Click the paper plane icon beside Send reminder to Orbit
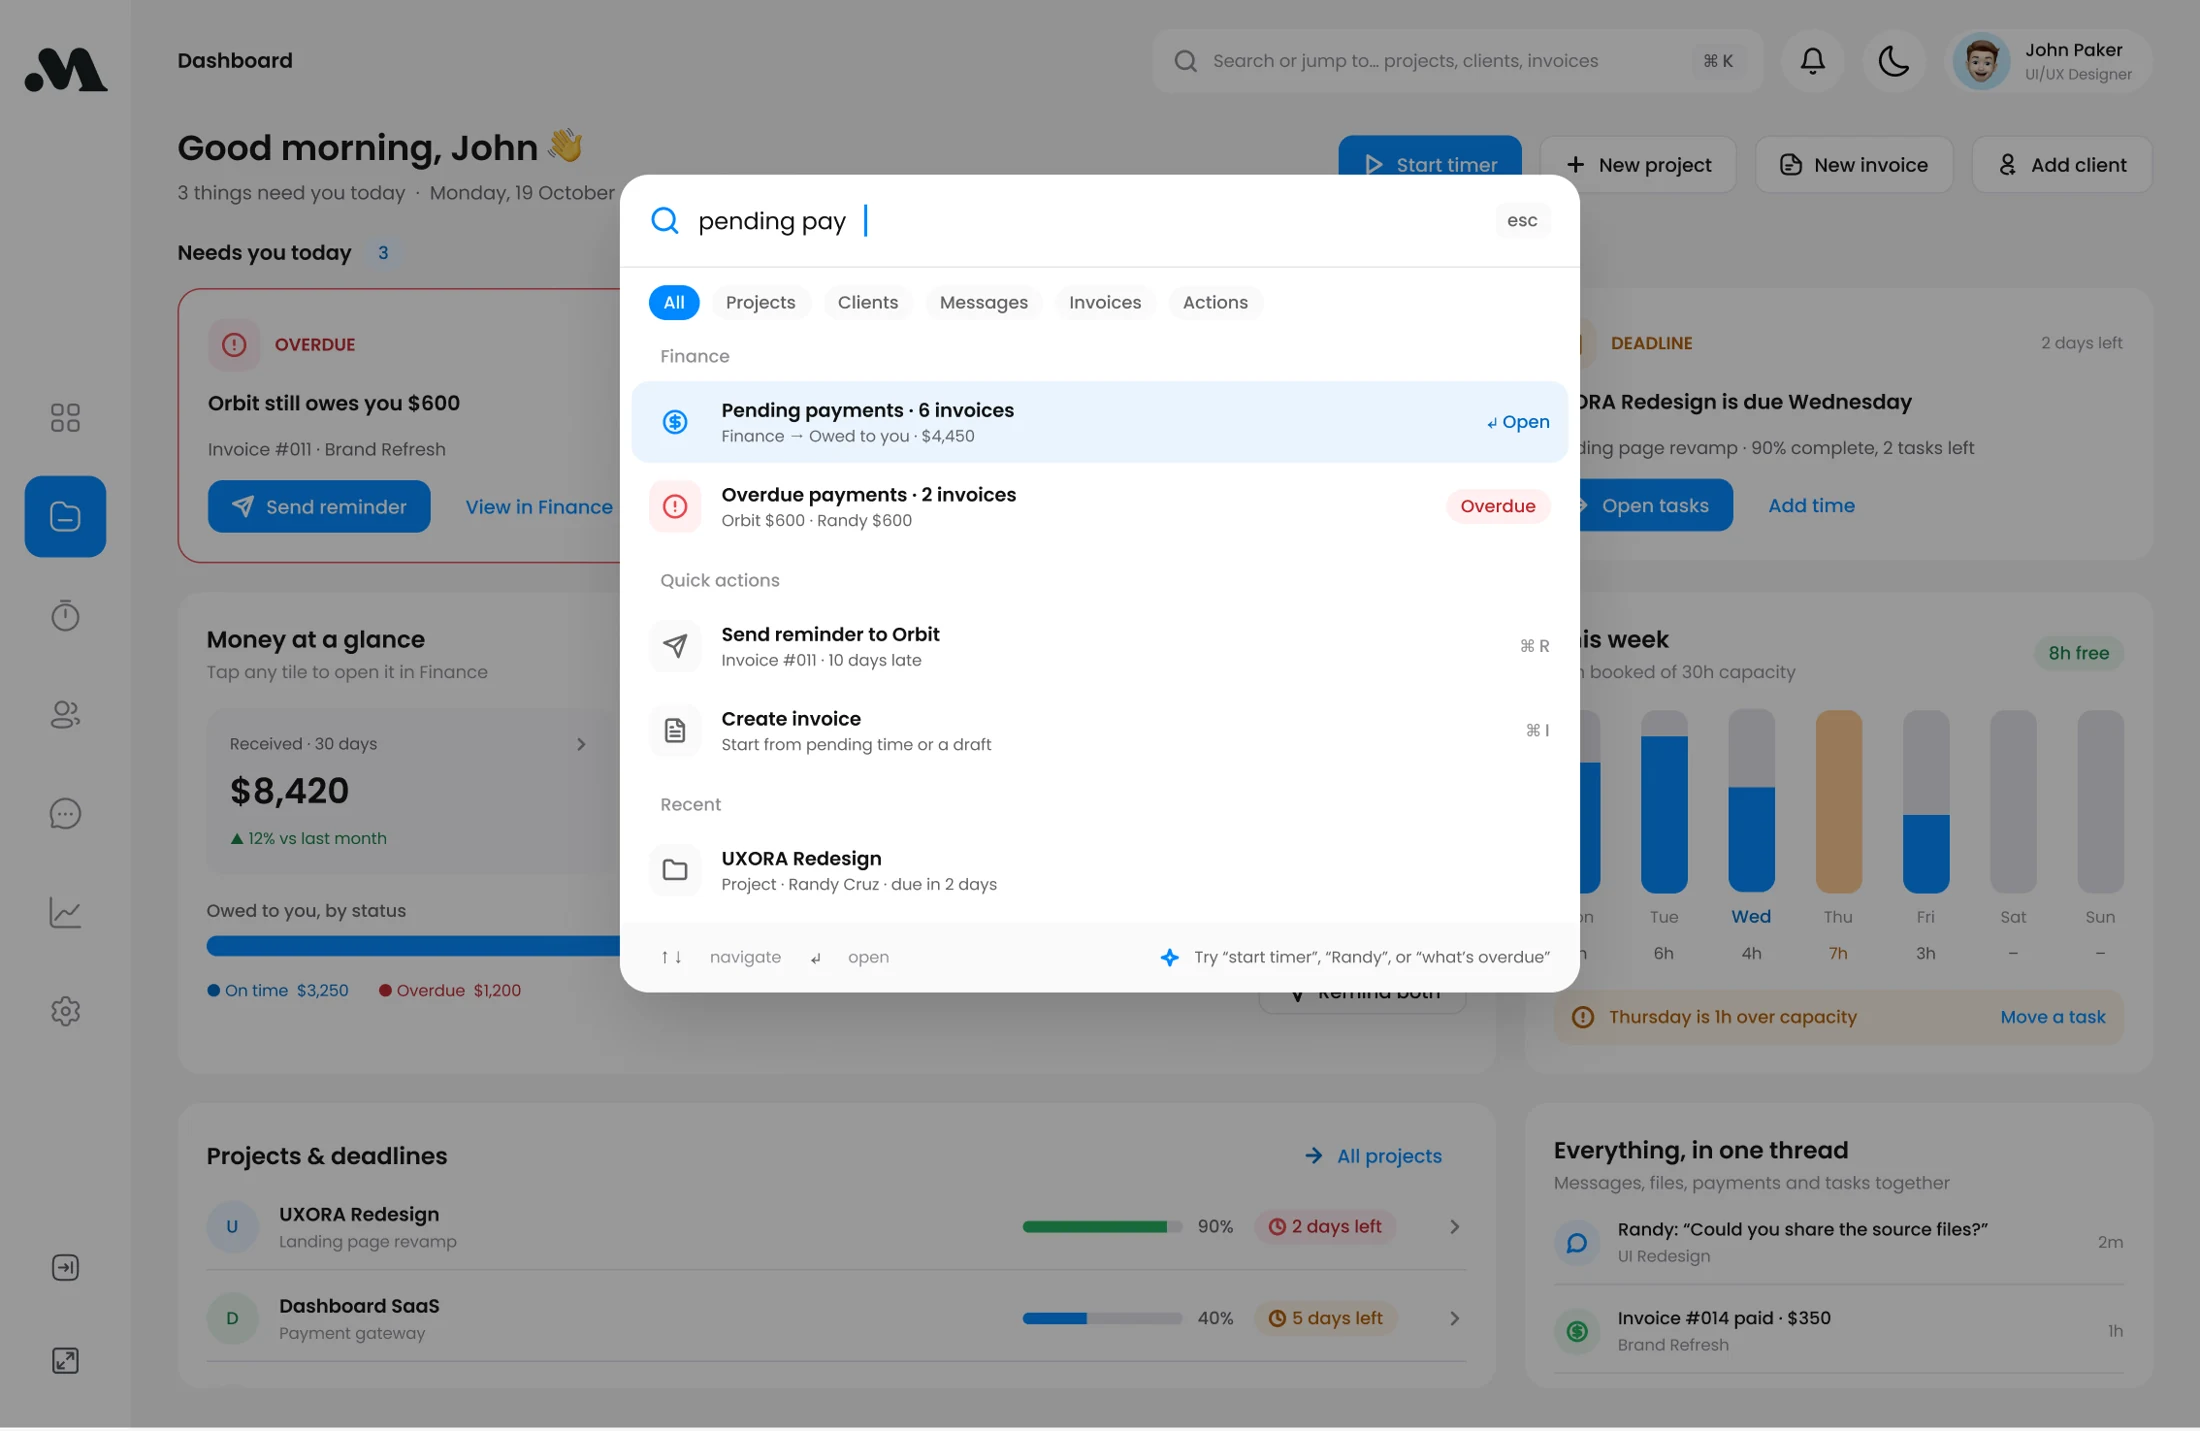The image size is (2200, 1431). pyautogui.click(x=675, y=646)
